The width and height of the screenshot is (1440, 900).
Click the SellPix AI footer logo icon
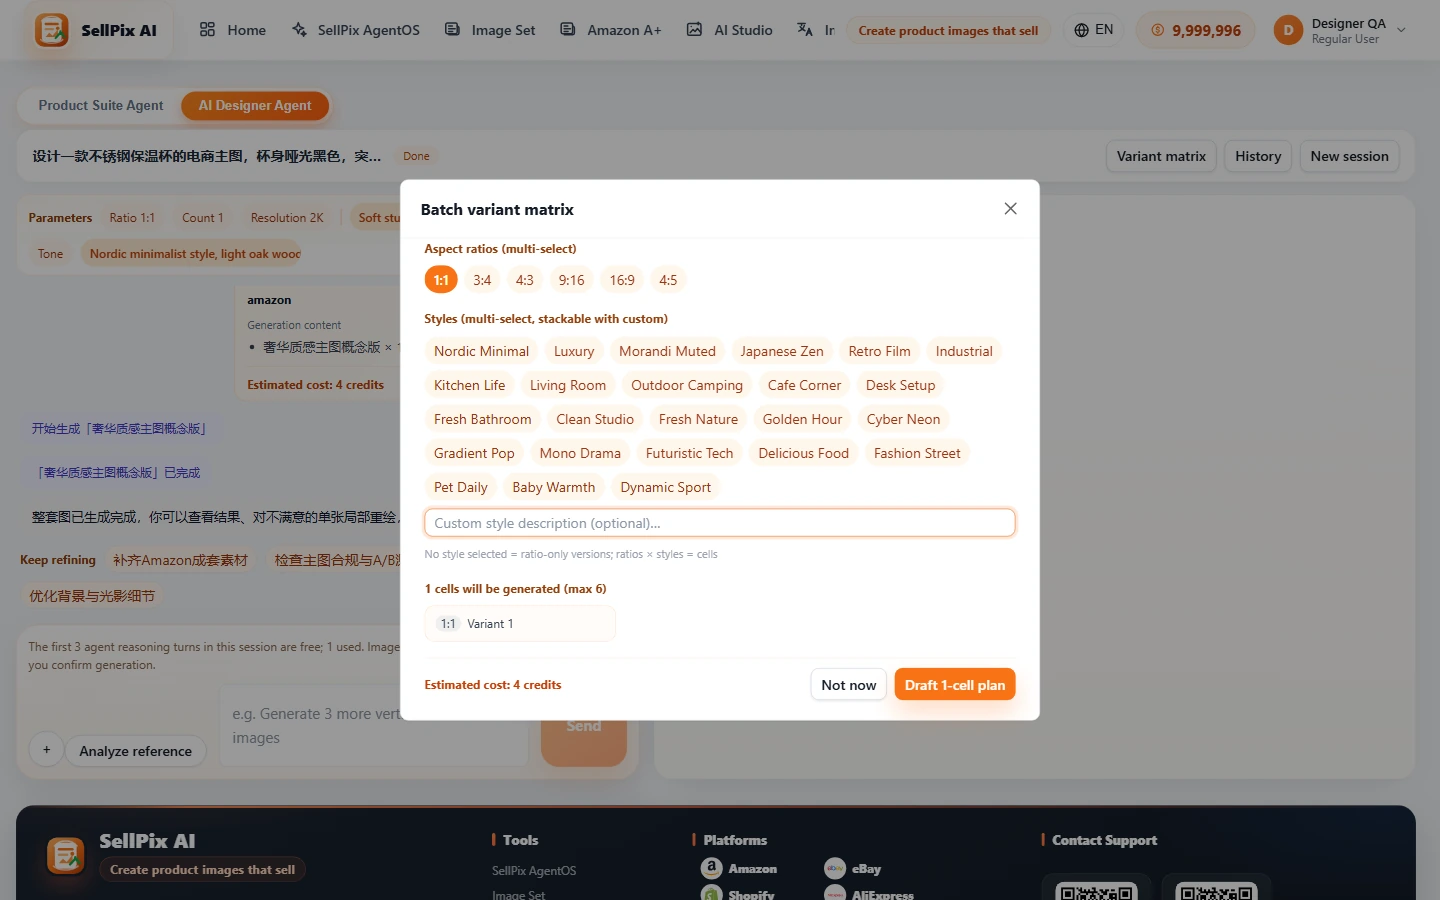click(66, 856)
